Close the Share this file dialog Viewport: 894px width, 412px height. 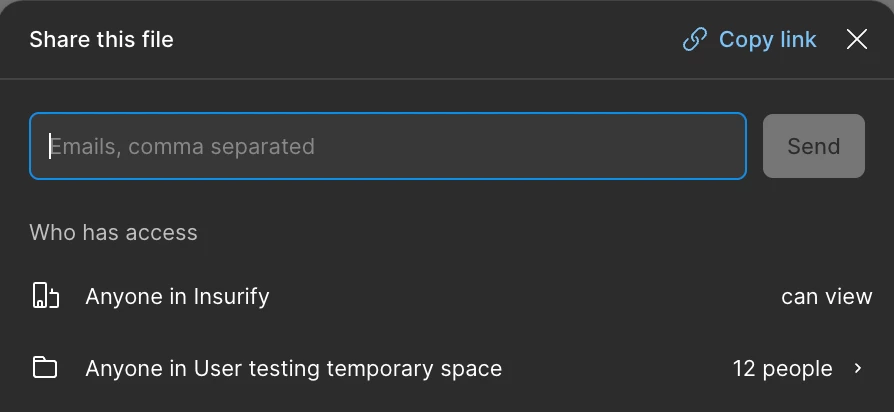pyautogui.click(x=856, y=40)
